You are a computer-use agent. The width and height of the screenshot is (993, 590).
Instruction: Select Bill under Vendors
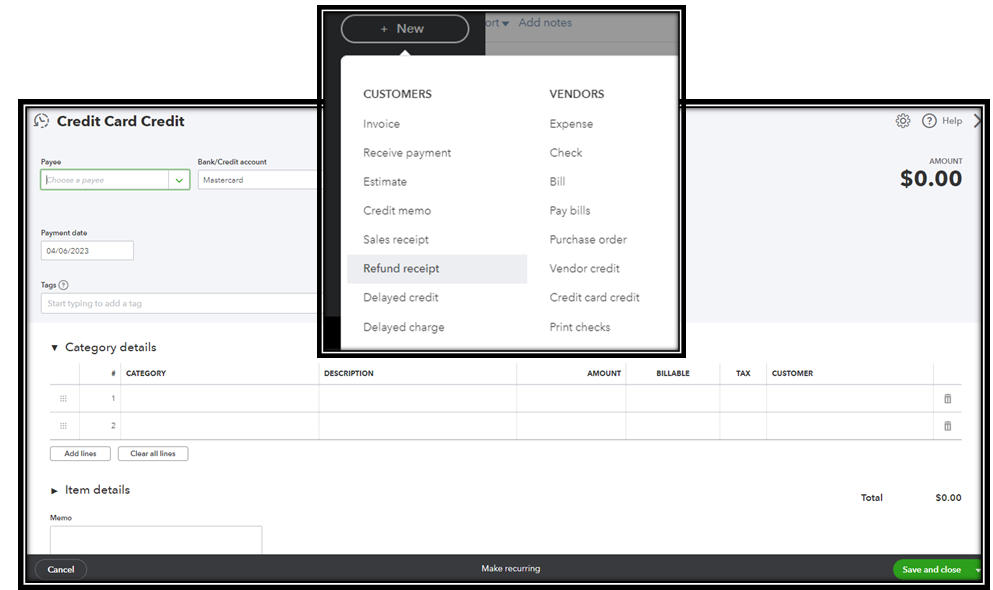tap(557, 182)
